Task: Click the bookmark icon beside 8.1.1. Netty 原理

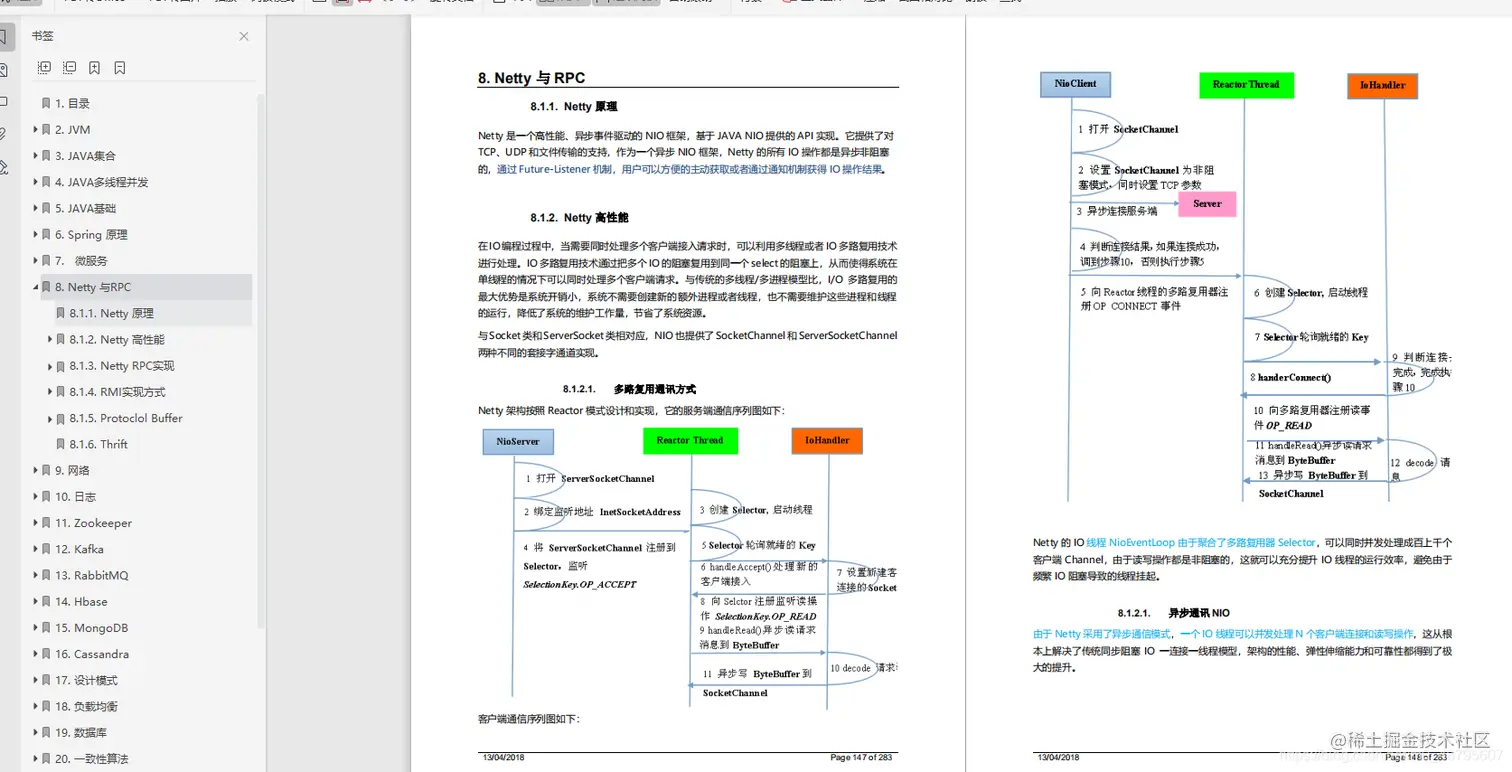Action: tap(61, 313)
